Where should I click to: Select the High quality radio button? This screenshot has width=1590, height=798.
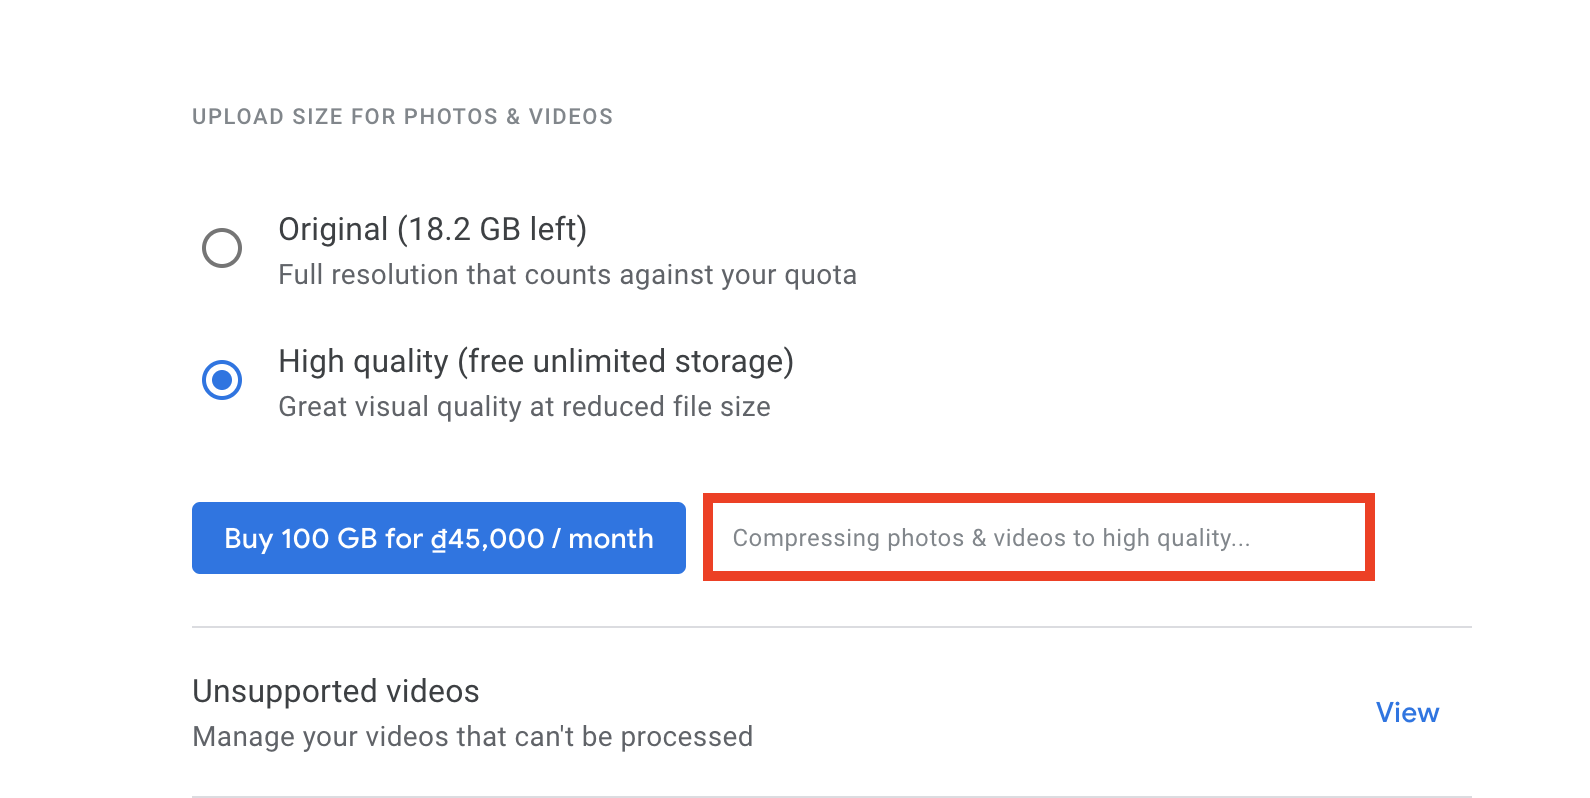(x=222, y=380)
